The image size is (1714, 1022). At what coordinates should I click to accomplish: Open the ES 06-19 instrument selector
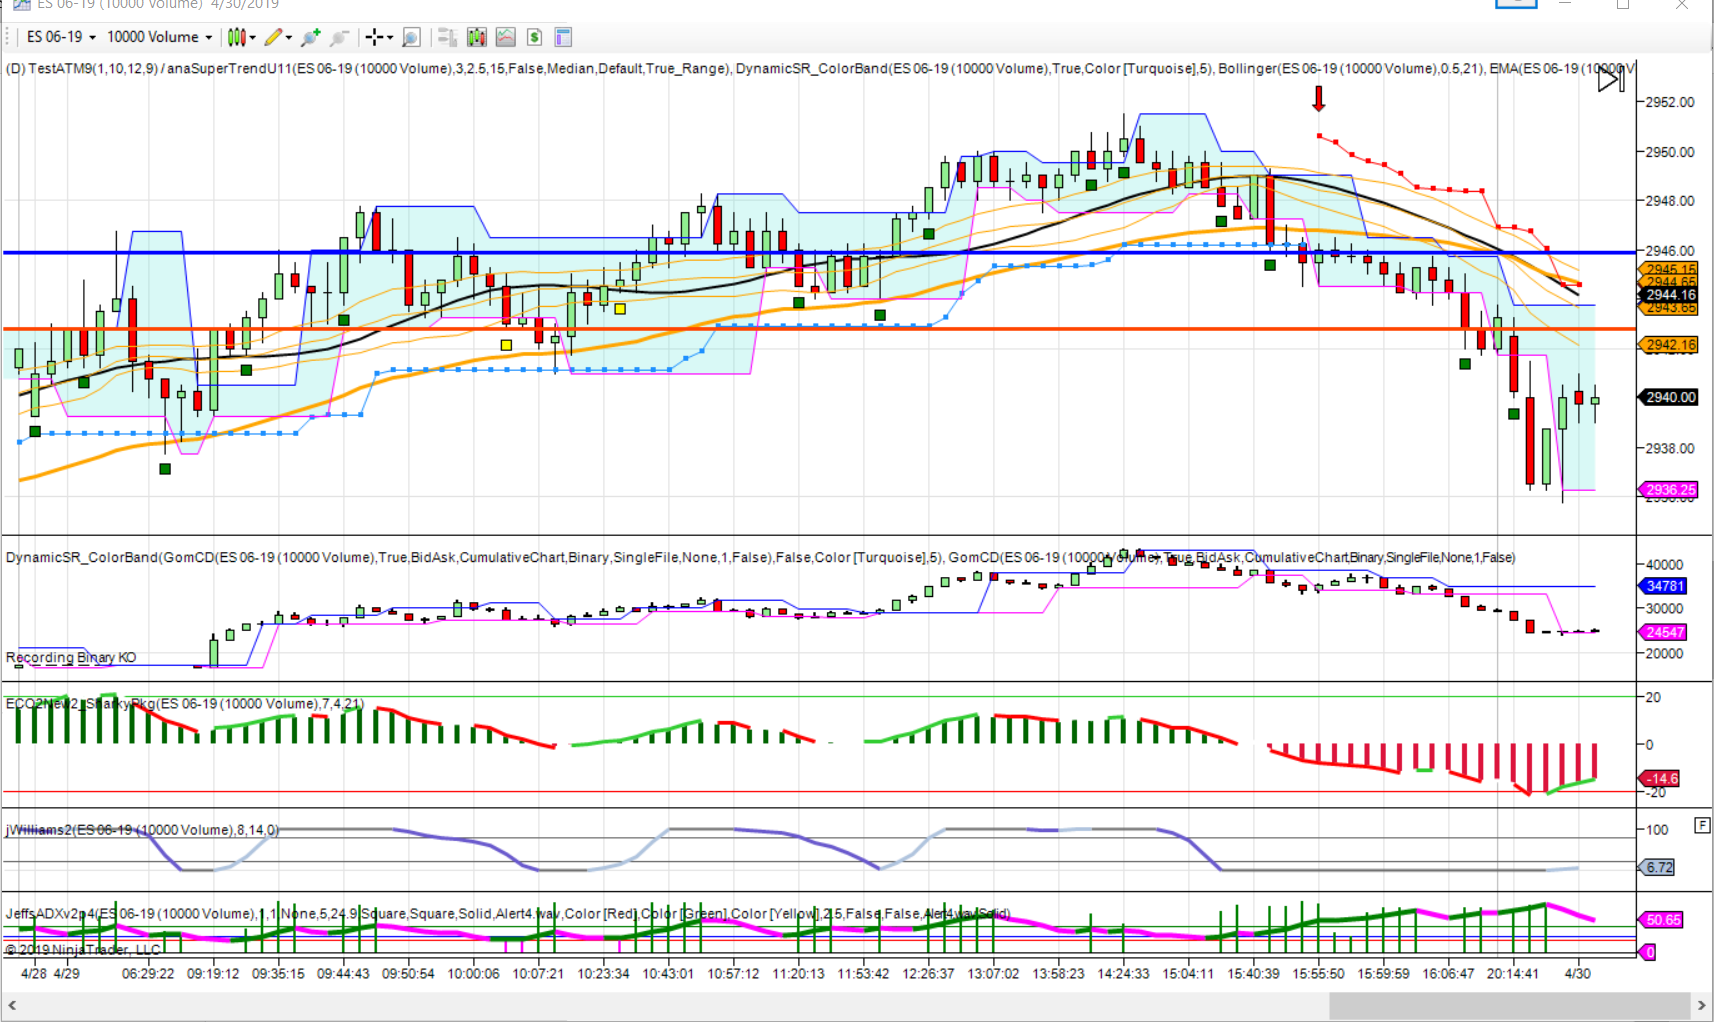point(61,37)
